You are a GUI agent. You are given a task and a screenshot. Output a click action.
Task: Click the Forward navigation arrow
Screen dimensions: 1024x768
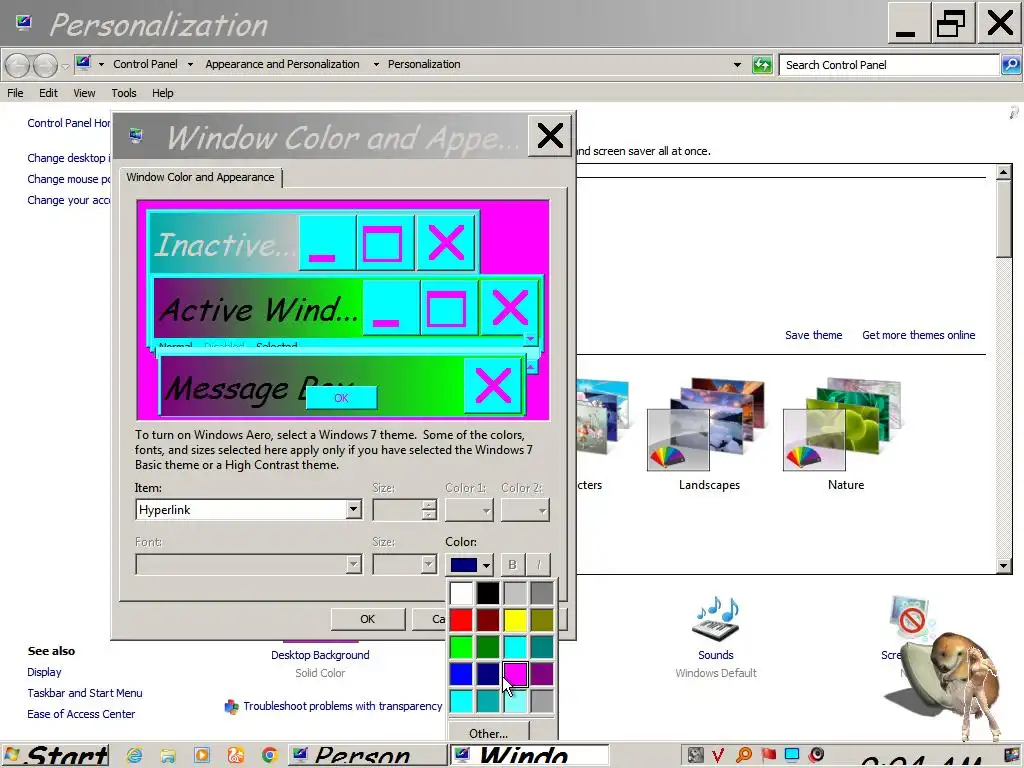(x=44, y=65)
